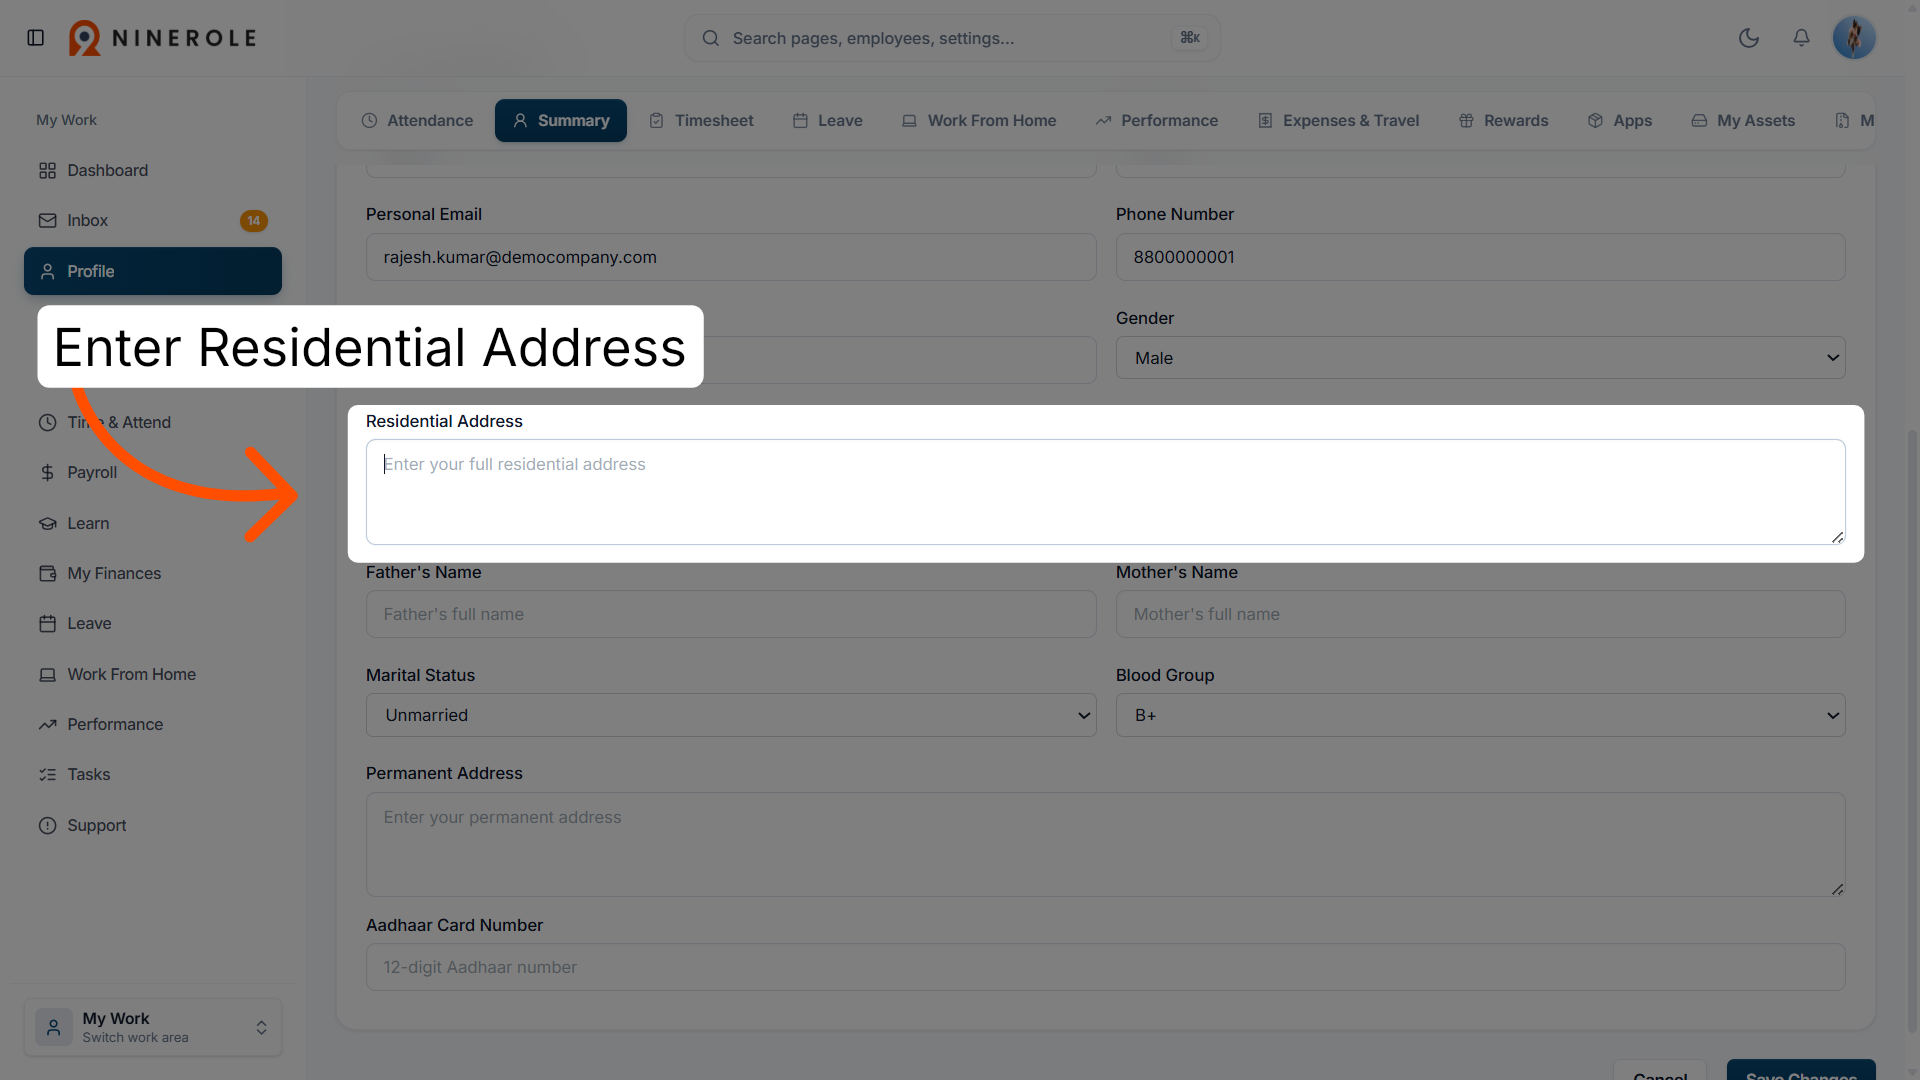This screenshot has width=1920, height=1080.
Task: Open notifications bell
Action: coord(1801,38)
